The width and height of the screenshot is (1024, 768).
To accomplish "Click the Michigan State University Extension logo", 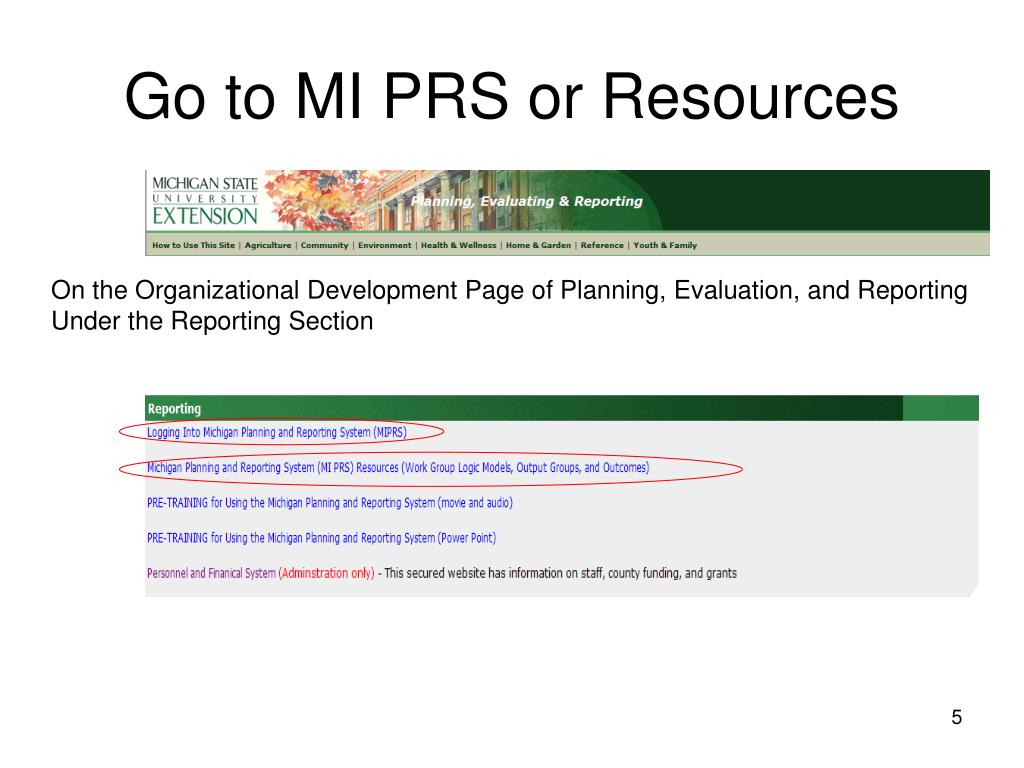I will coord(204,200).
